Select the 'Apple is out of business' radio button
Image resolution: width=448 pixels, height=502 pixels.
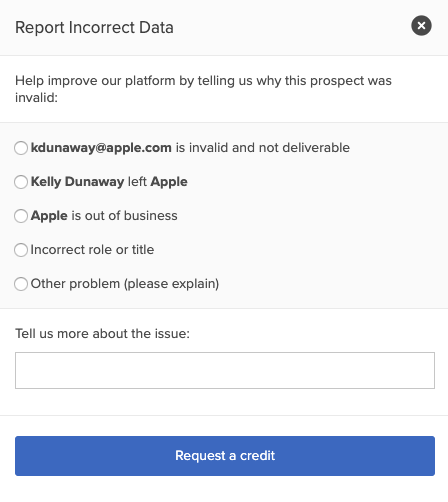pyautogui.click(x=21, y=216)
